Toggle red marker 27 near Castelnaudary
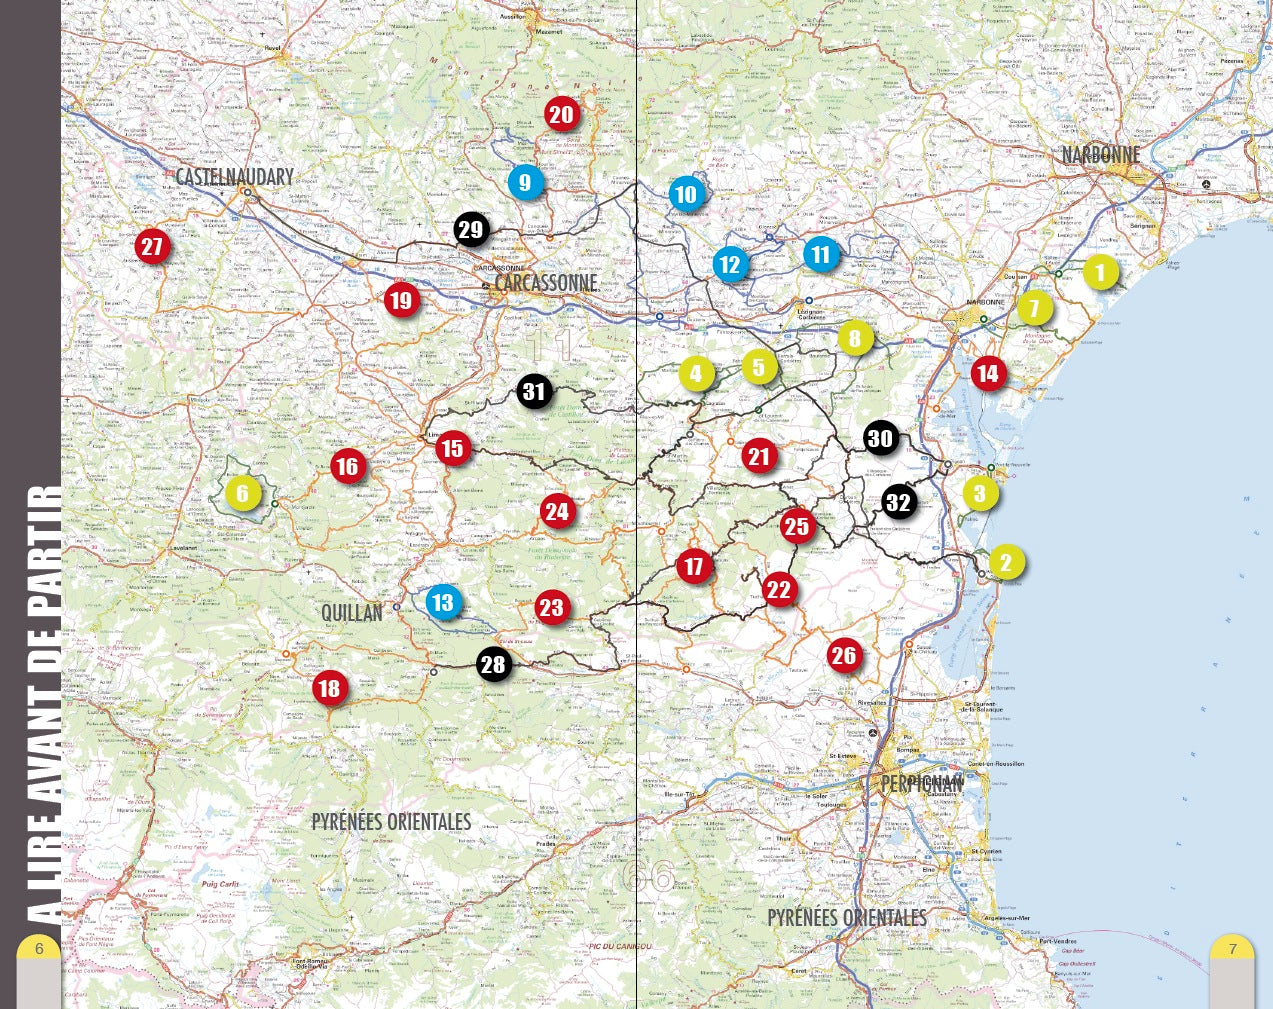The image size is (1273, 1009). click(151, 245)
